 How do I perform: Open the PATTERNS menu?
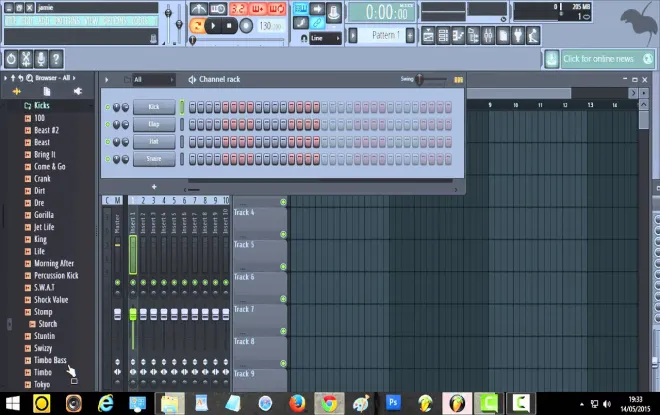point(69,21)
